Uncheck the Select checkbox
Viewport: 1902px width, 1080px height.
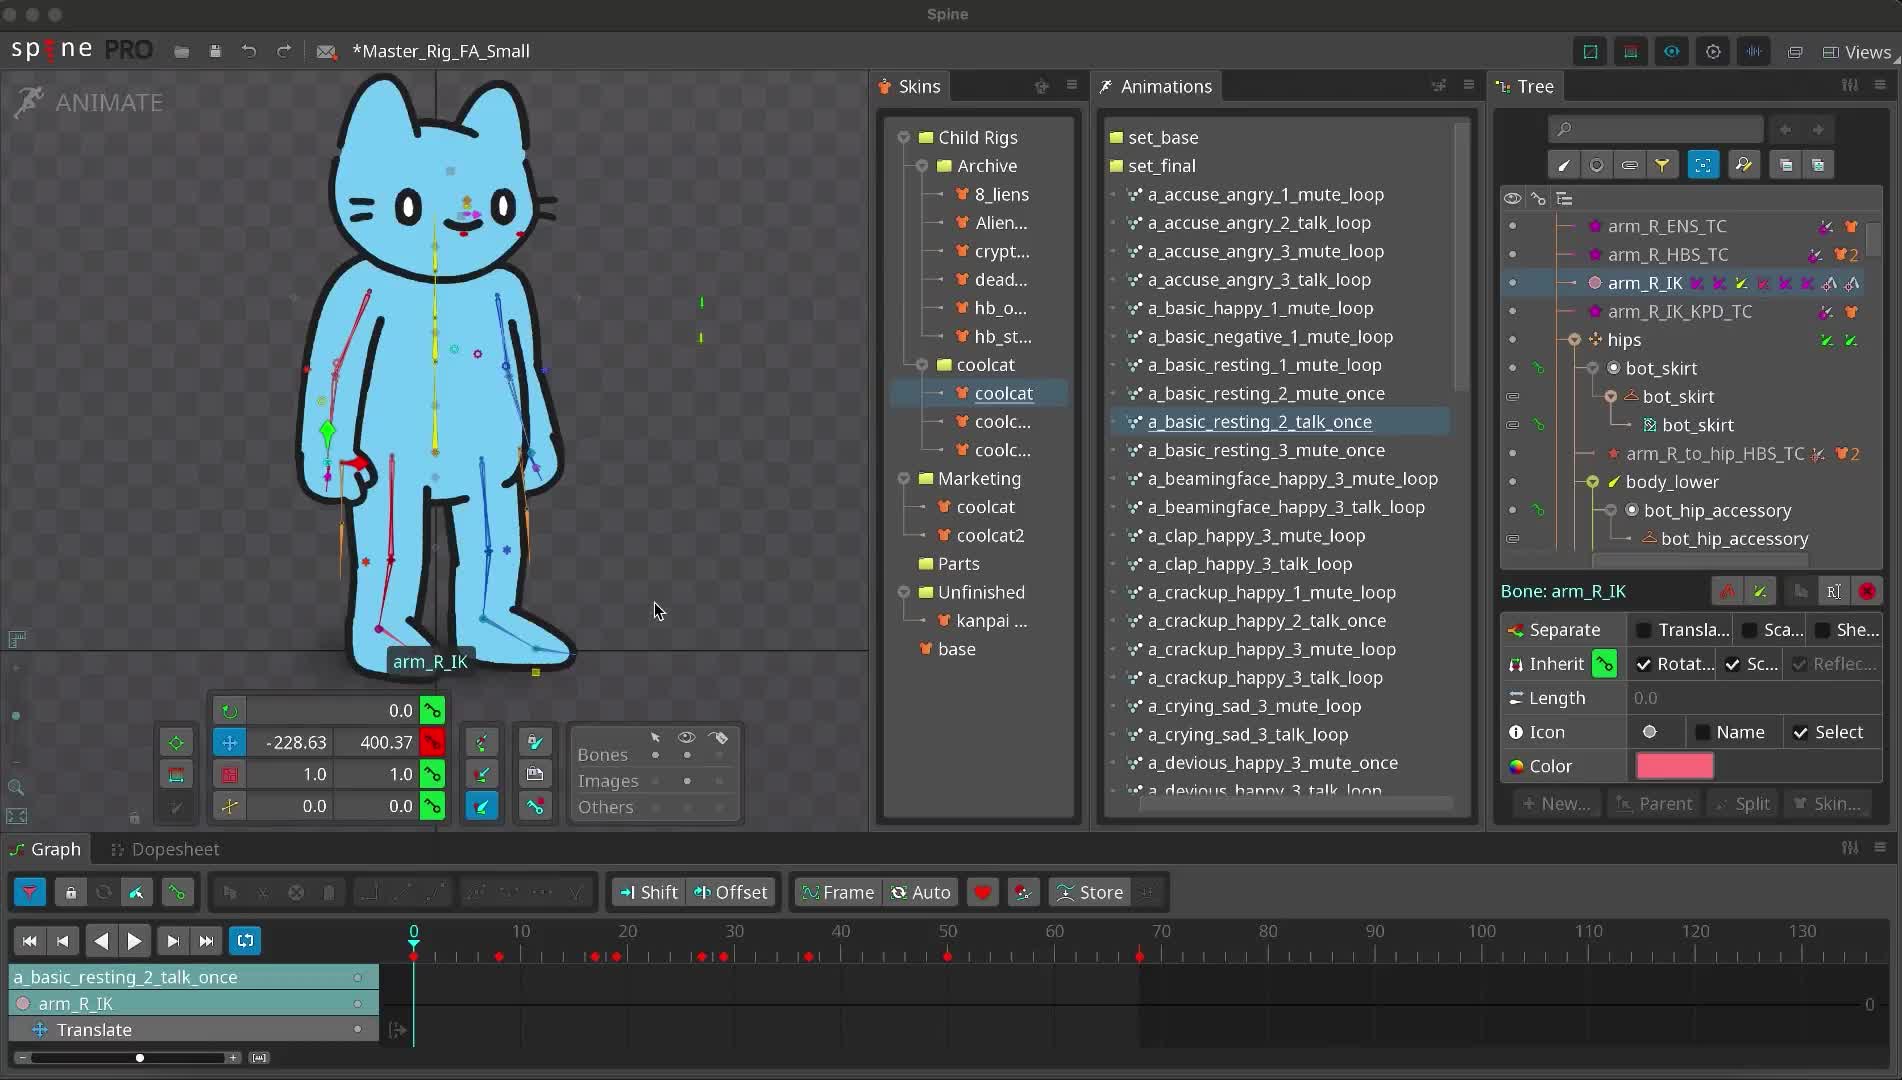click(1801, 733)
